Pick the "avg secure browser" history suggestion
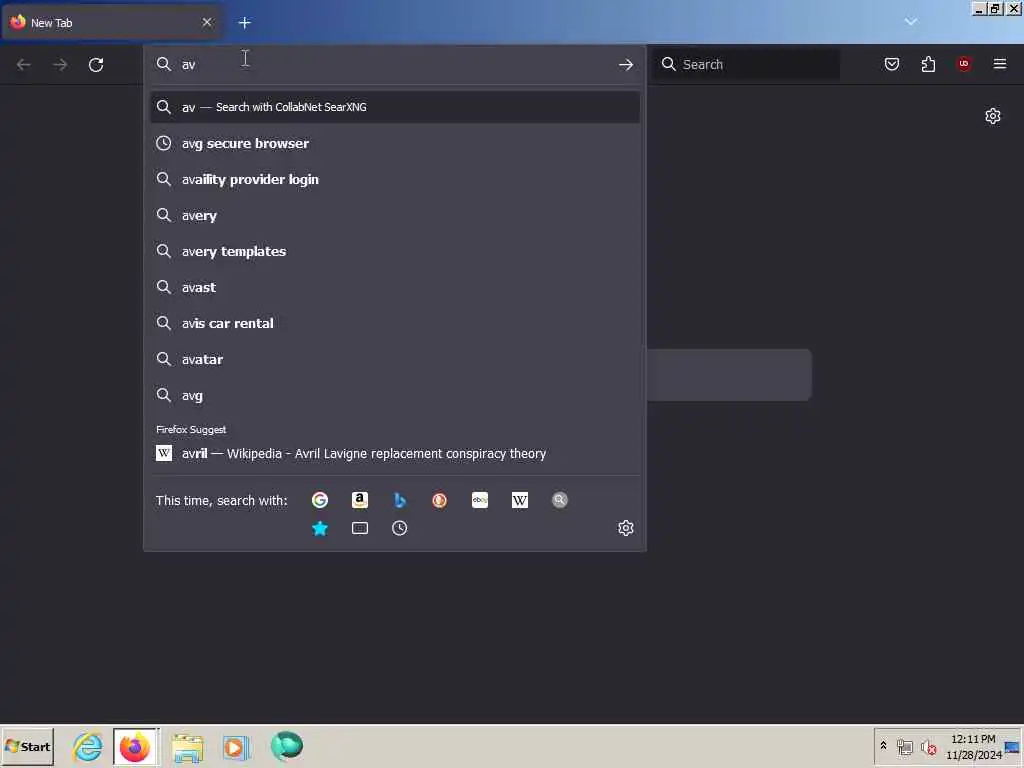The height and width of the screenshot is (768, 1024). click(394, 143)
